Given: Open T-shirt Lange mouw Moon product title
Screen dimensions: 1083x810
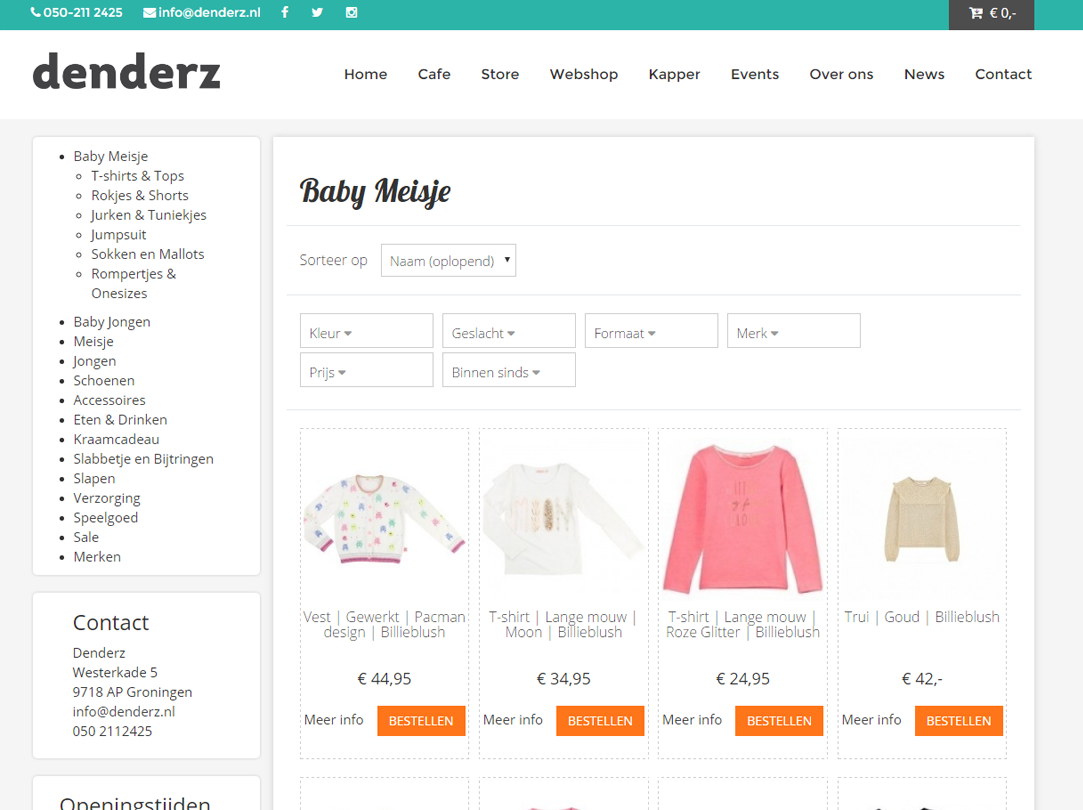Looking at the screenshot, I should click(564, 624).
